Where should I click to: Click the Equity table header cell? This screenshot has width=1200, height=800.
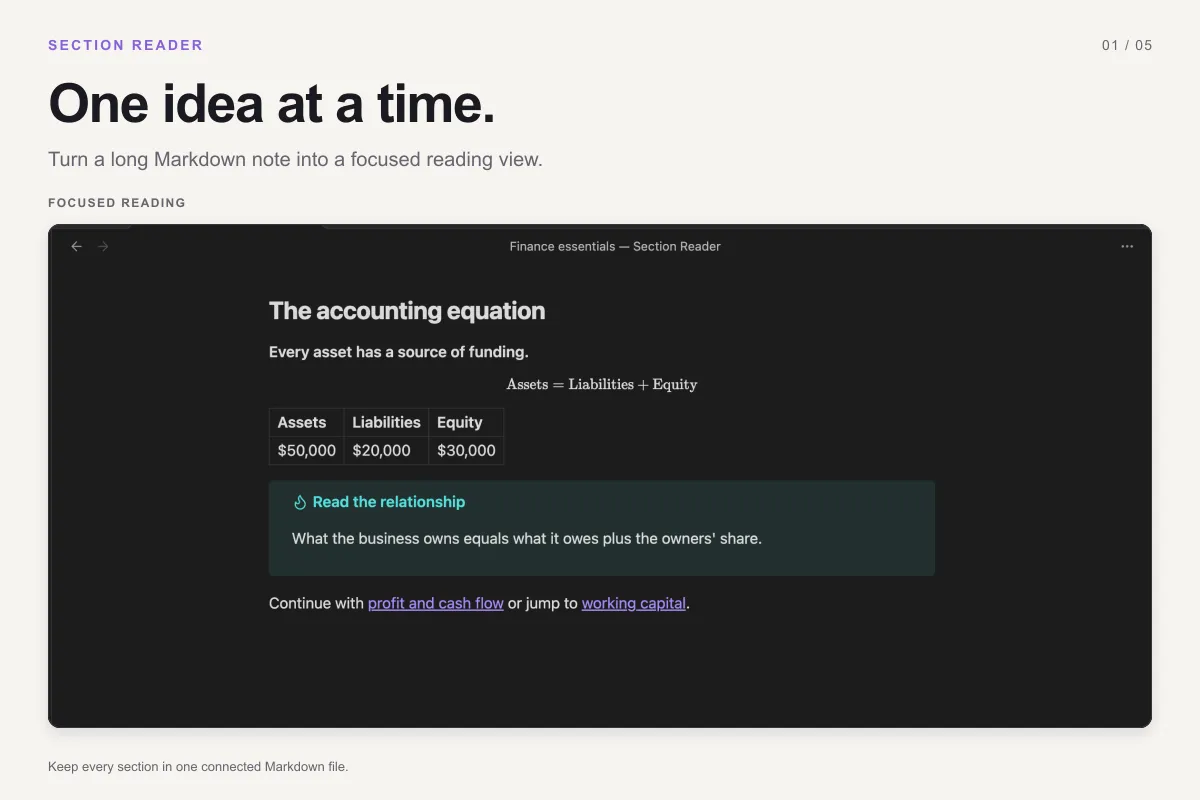(x=466, y=422)
